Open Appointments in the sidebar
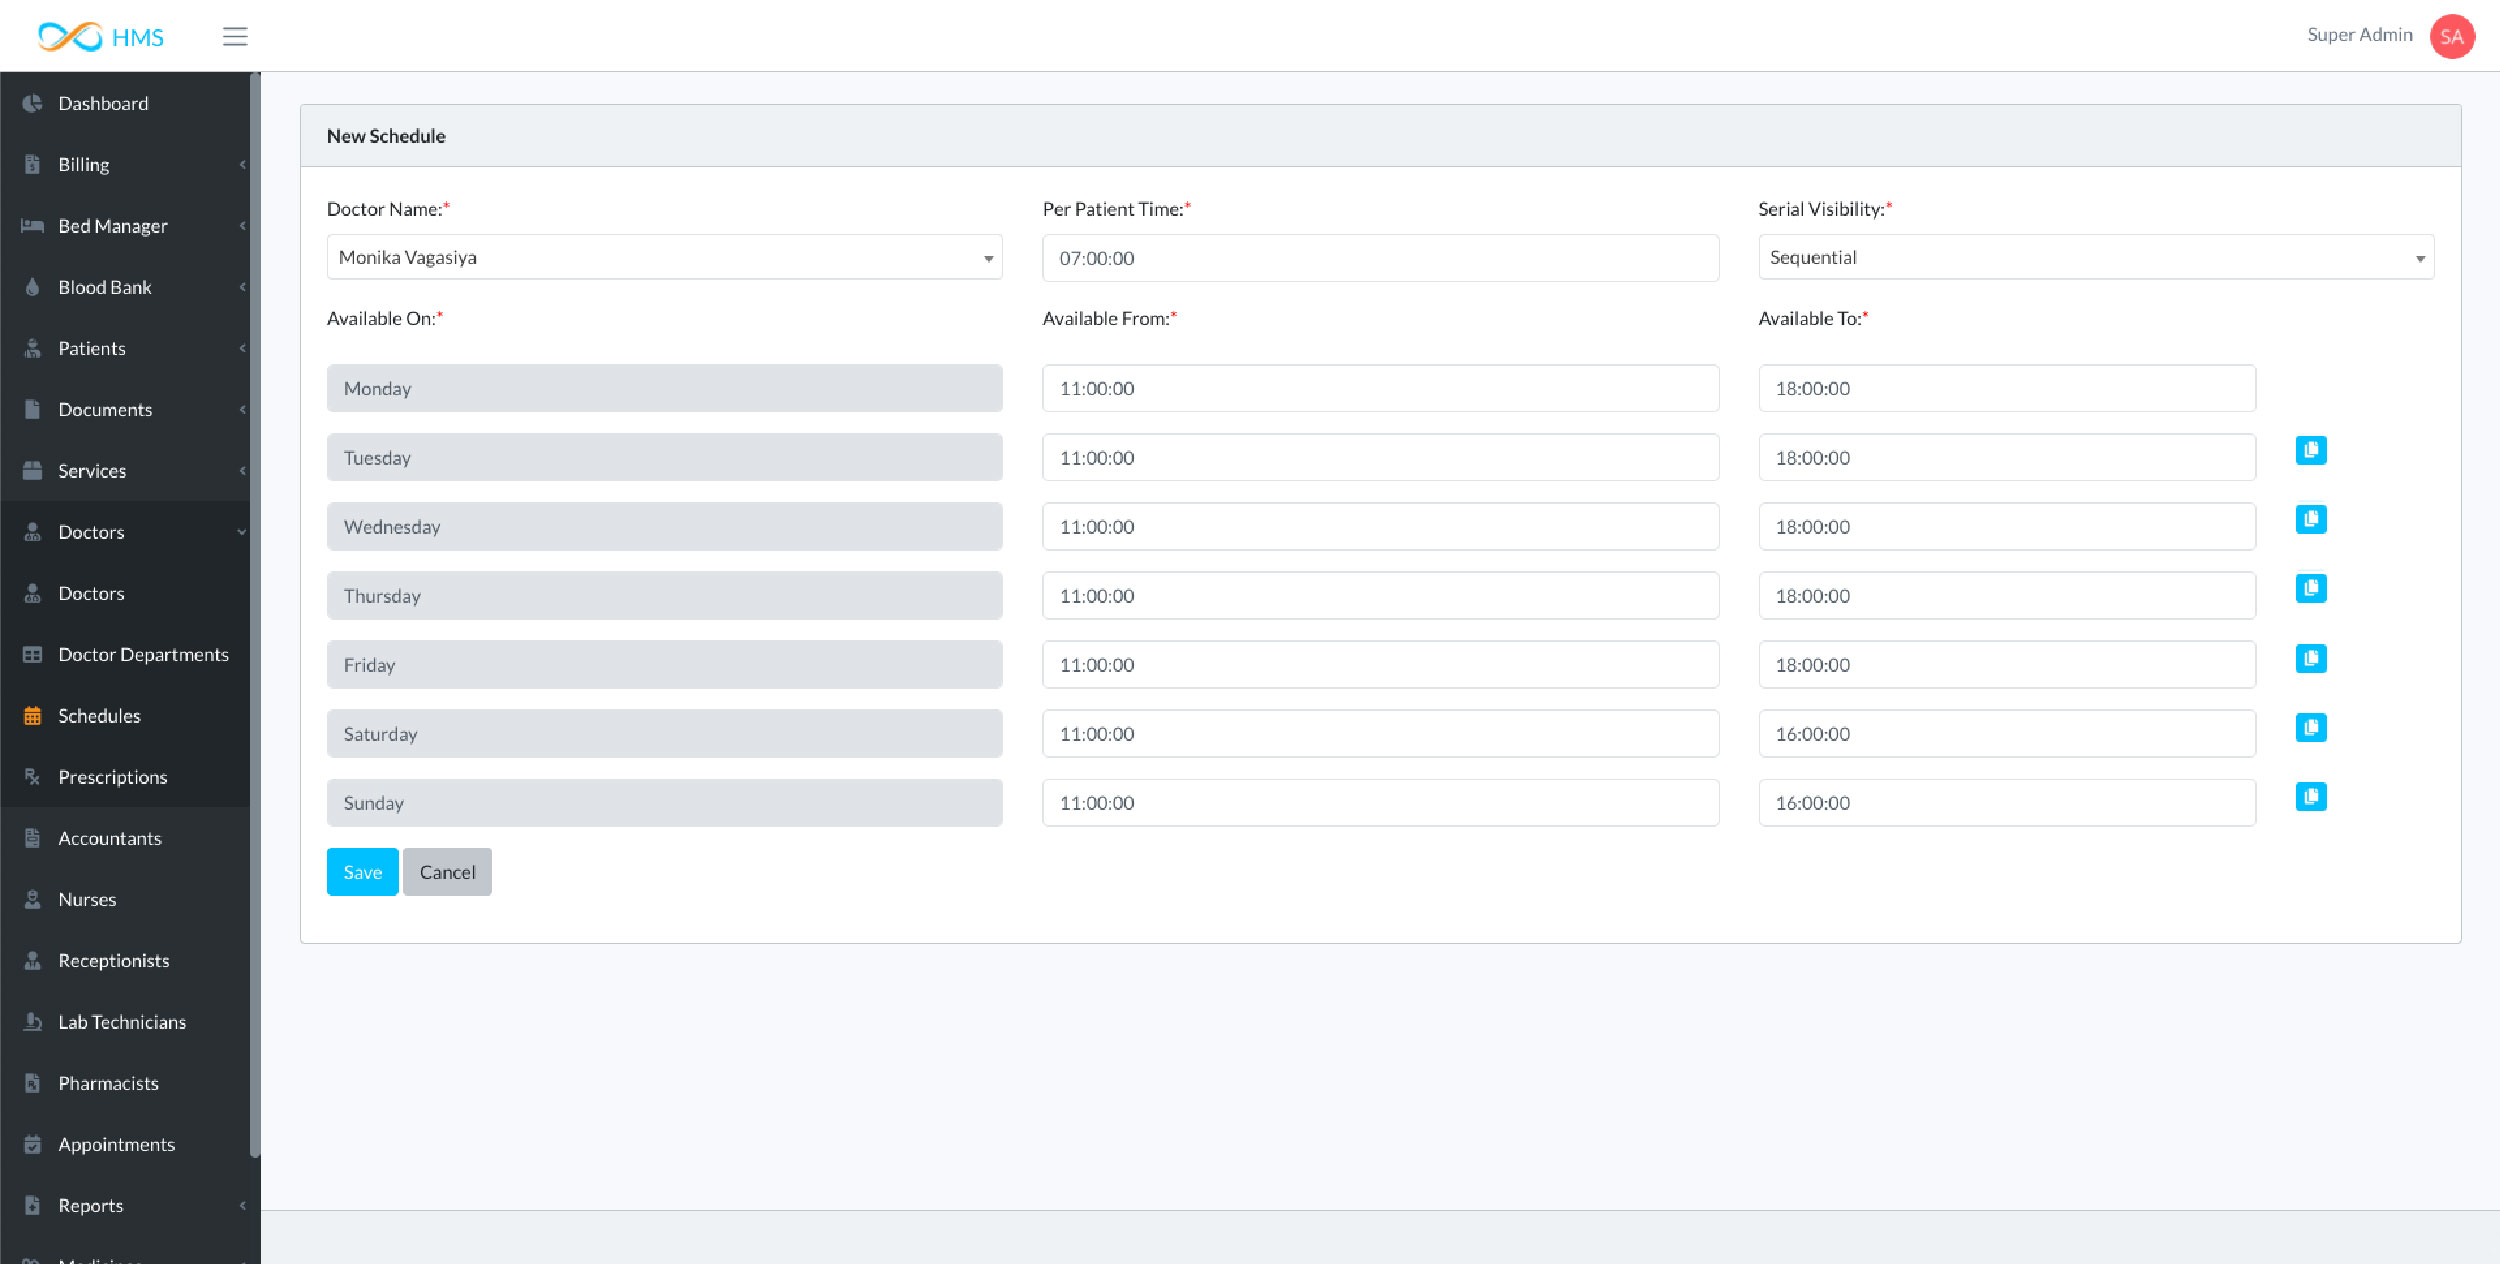 (x=116, y=1145)
